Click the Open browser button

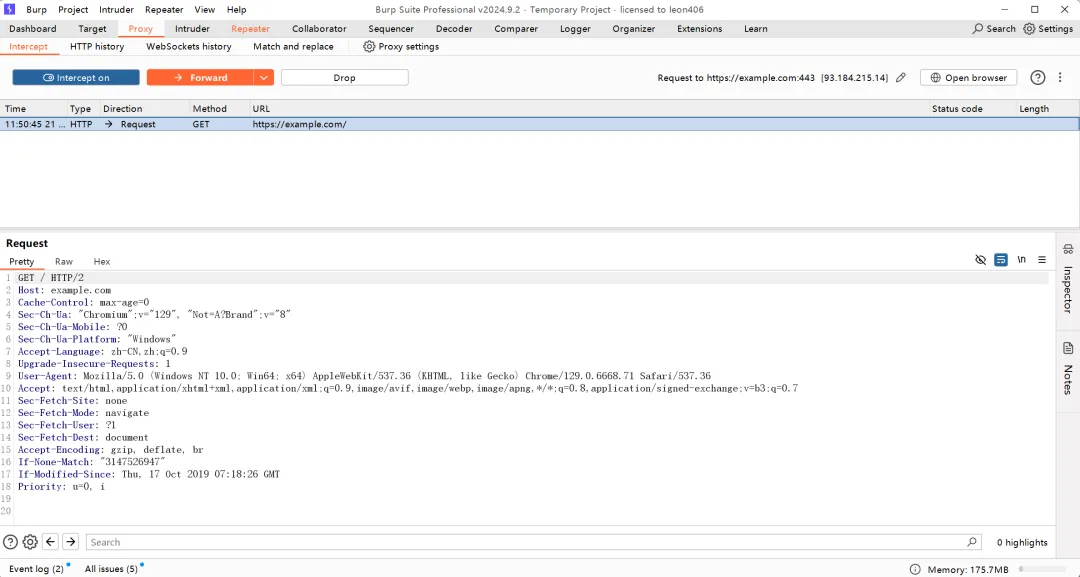click(968, 78)
